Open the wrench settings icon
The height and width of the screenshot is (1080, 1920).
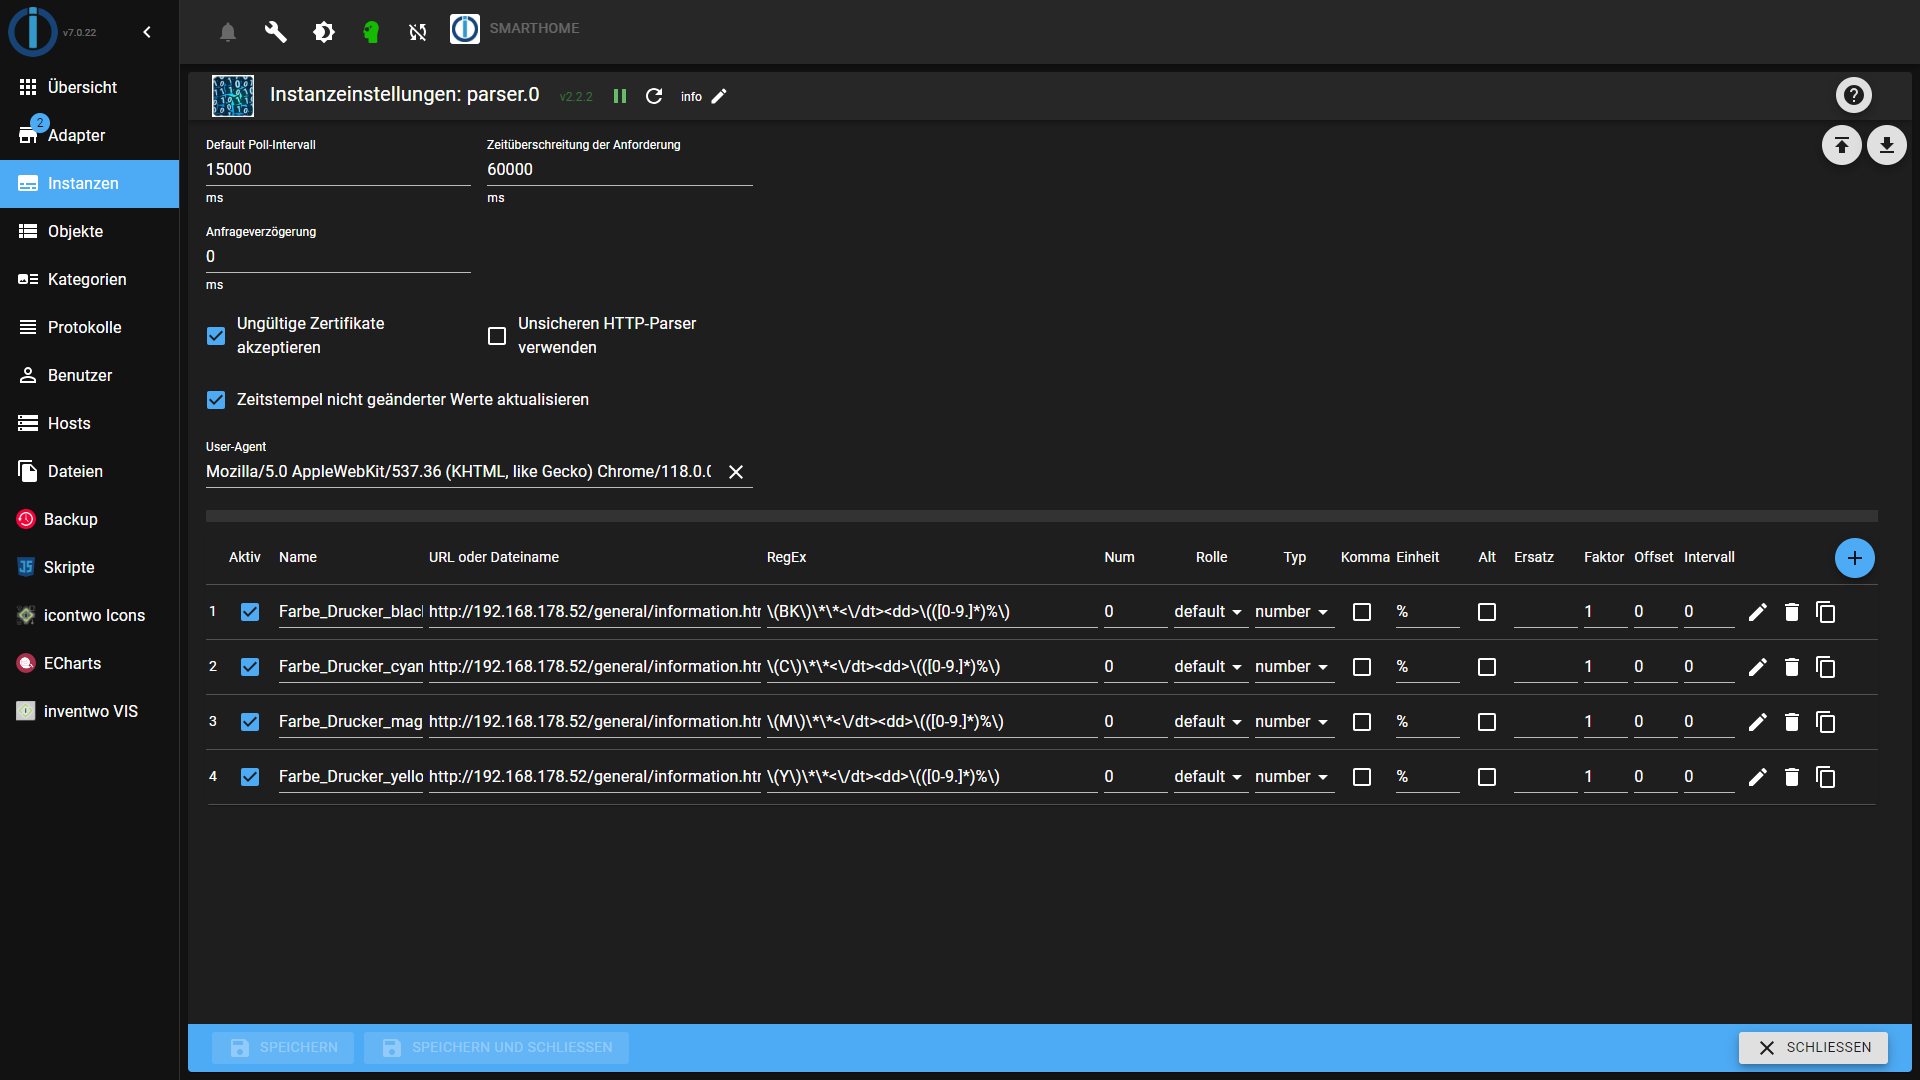tap(275, 32)
